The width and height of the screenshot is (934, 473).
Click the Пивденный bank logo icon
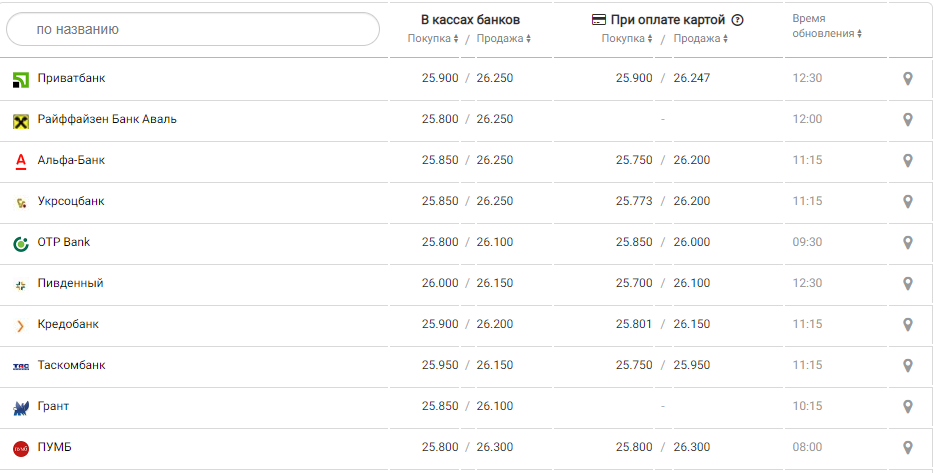tap(21, 284)
